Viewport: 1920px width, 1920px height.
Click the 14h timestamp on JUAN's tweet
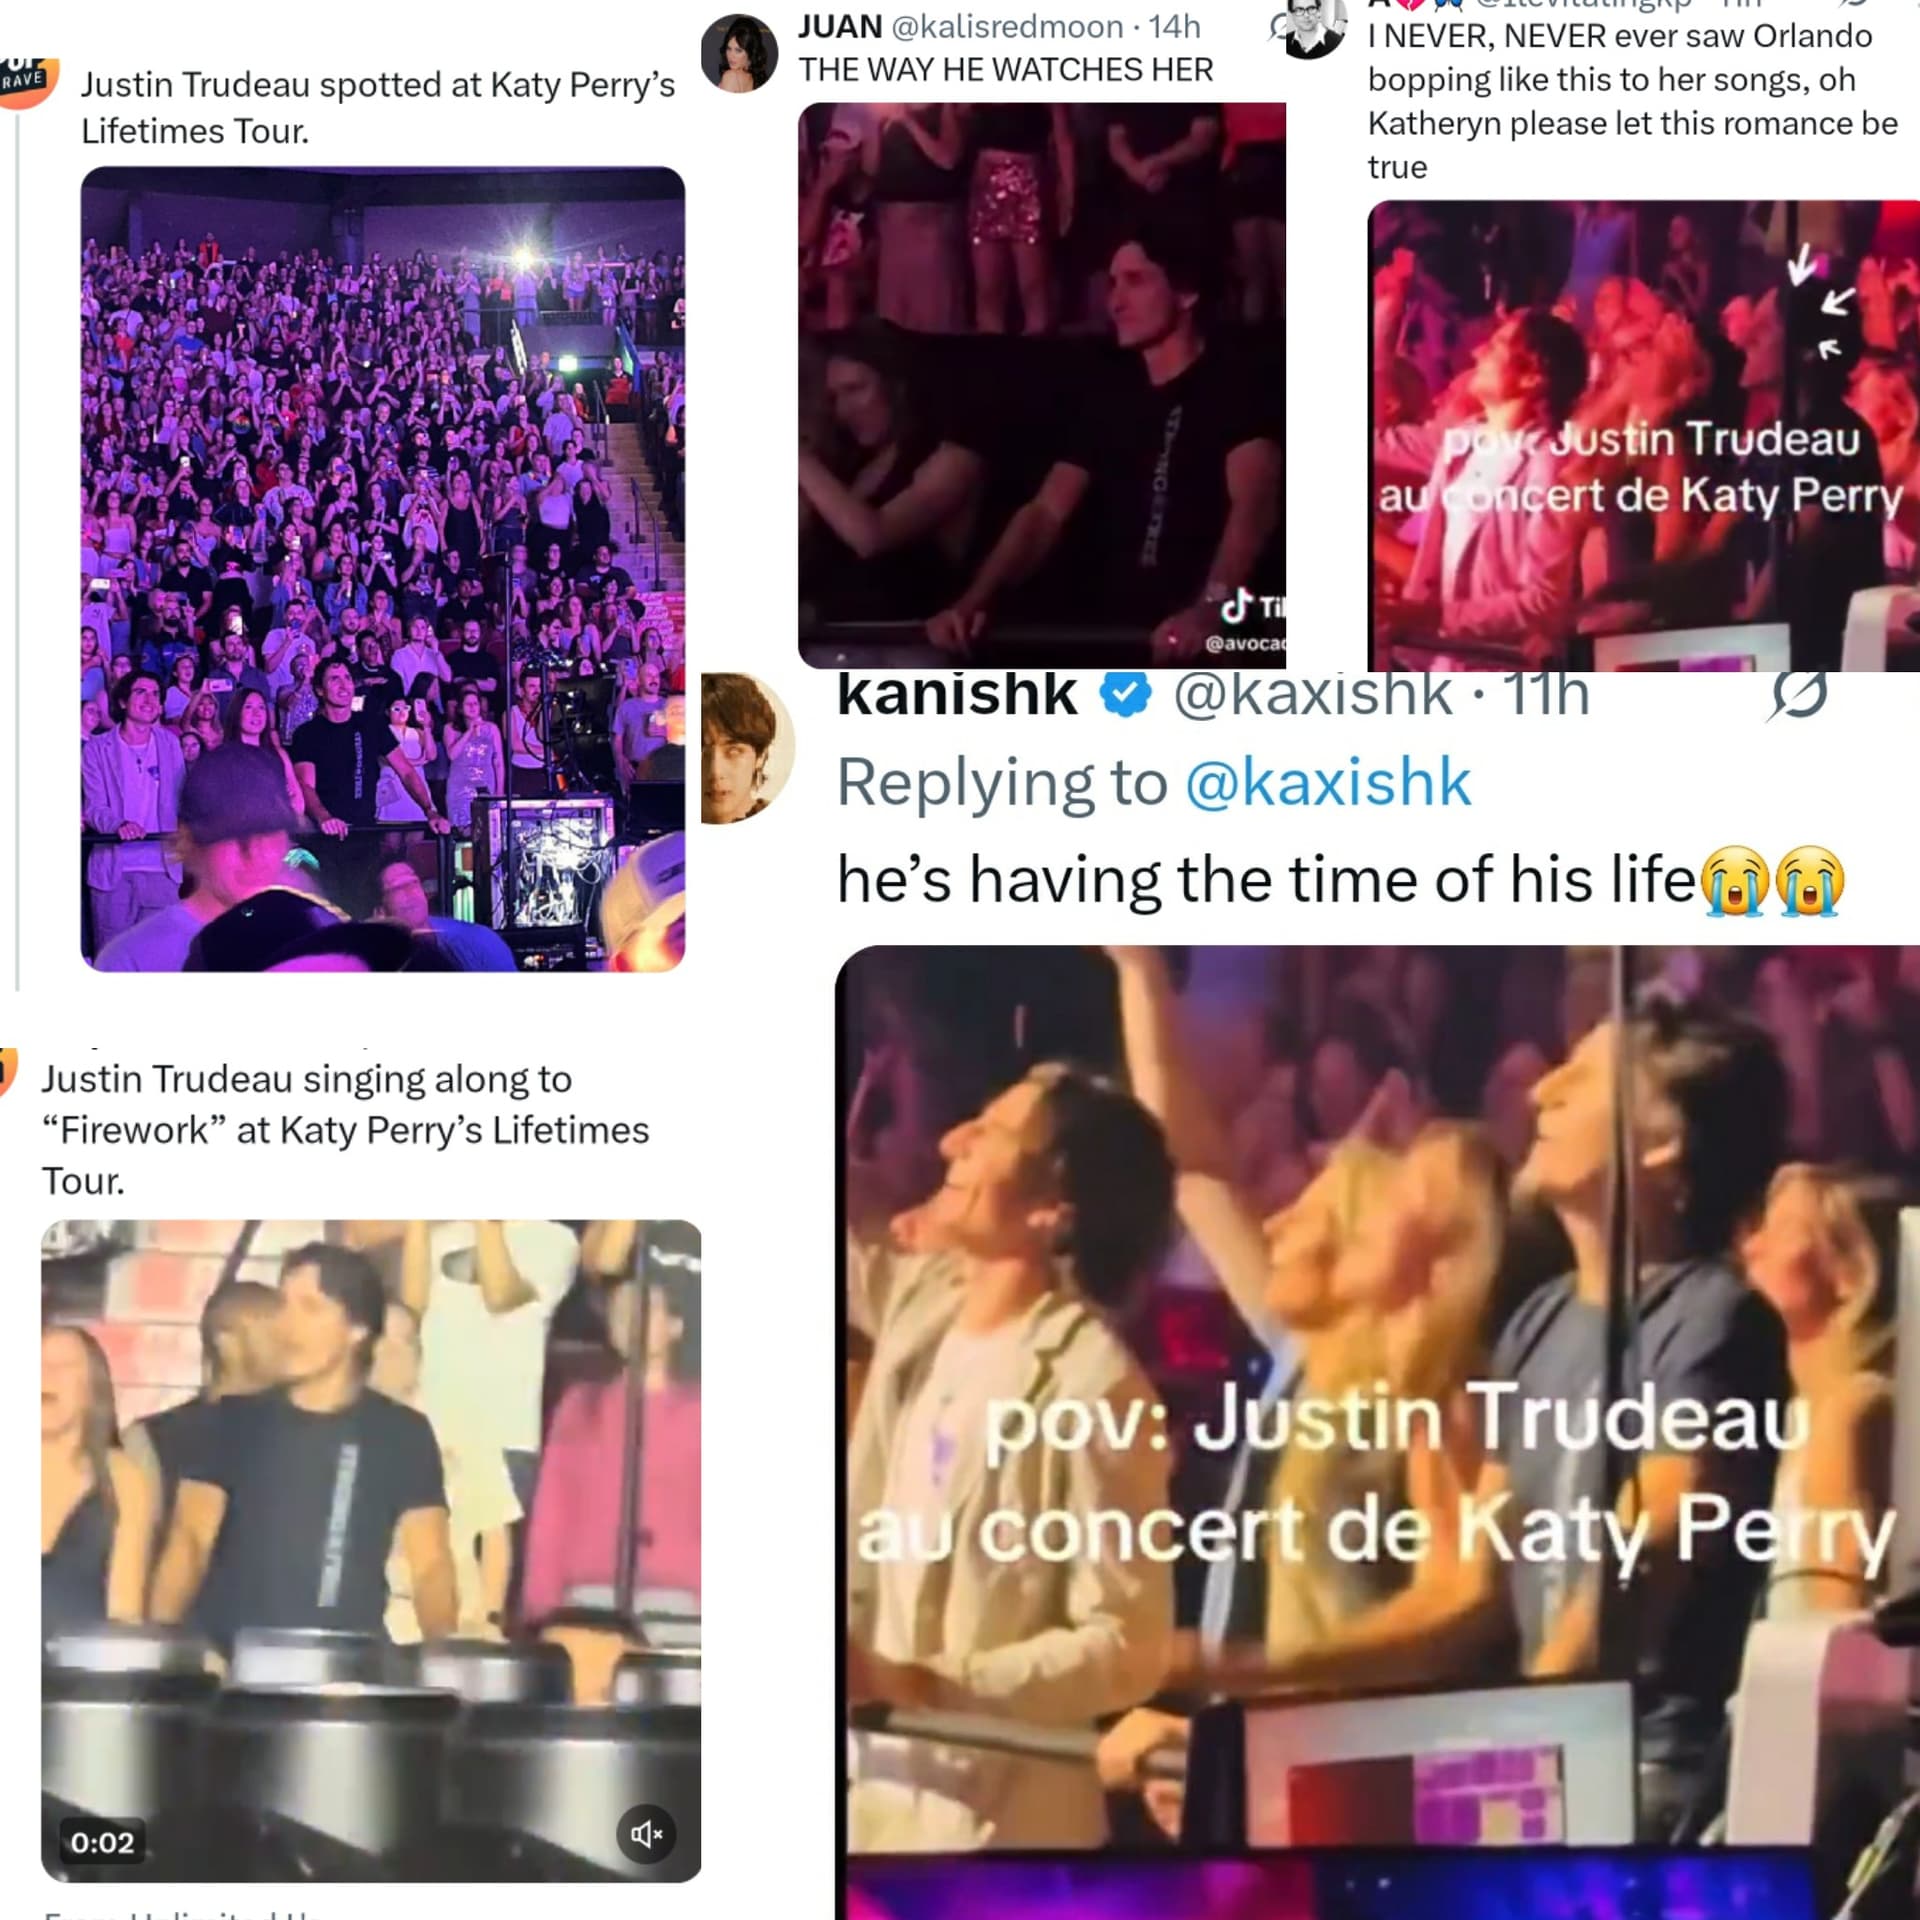(1174, 27)
